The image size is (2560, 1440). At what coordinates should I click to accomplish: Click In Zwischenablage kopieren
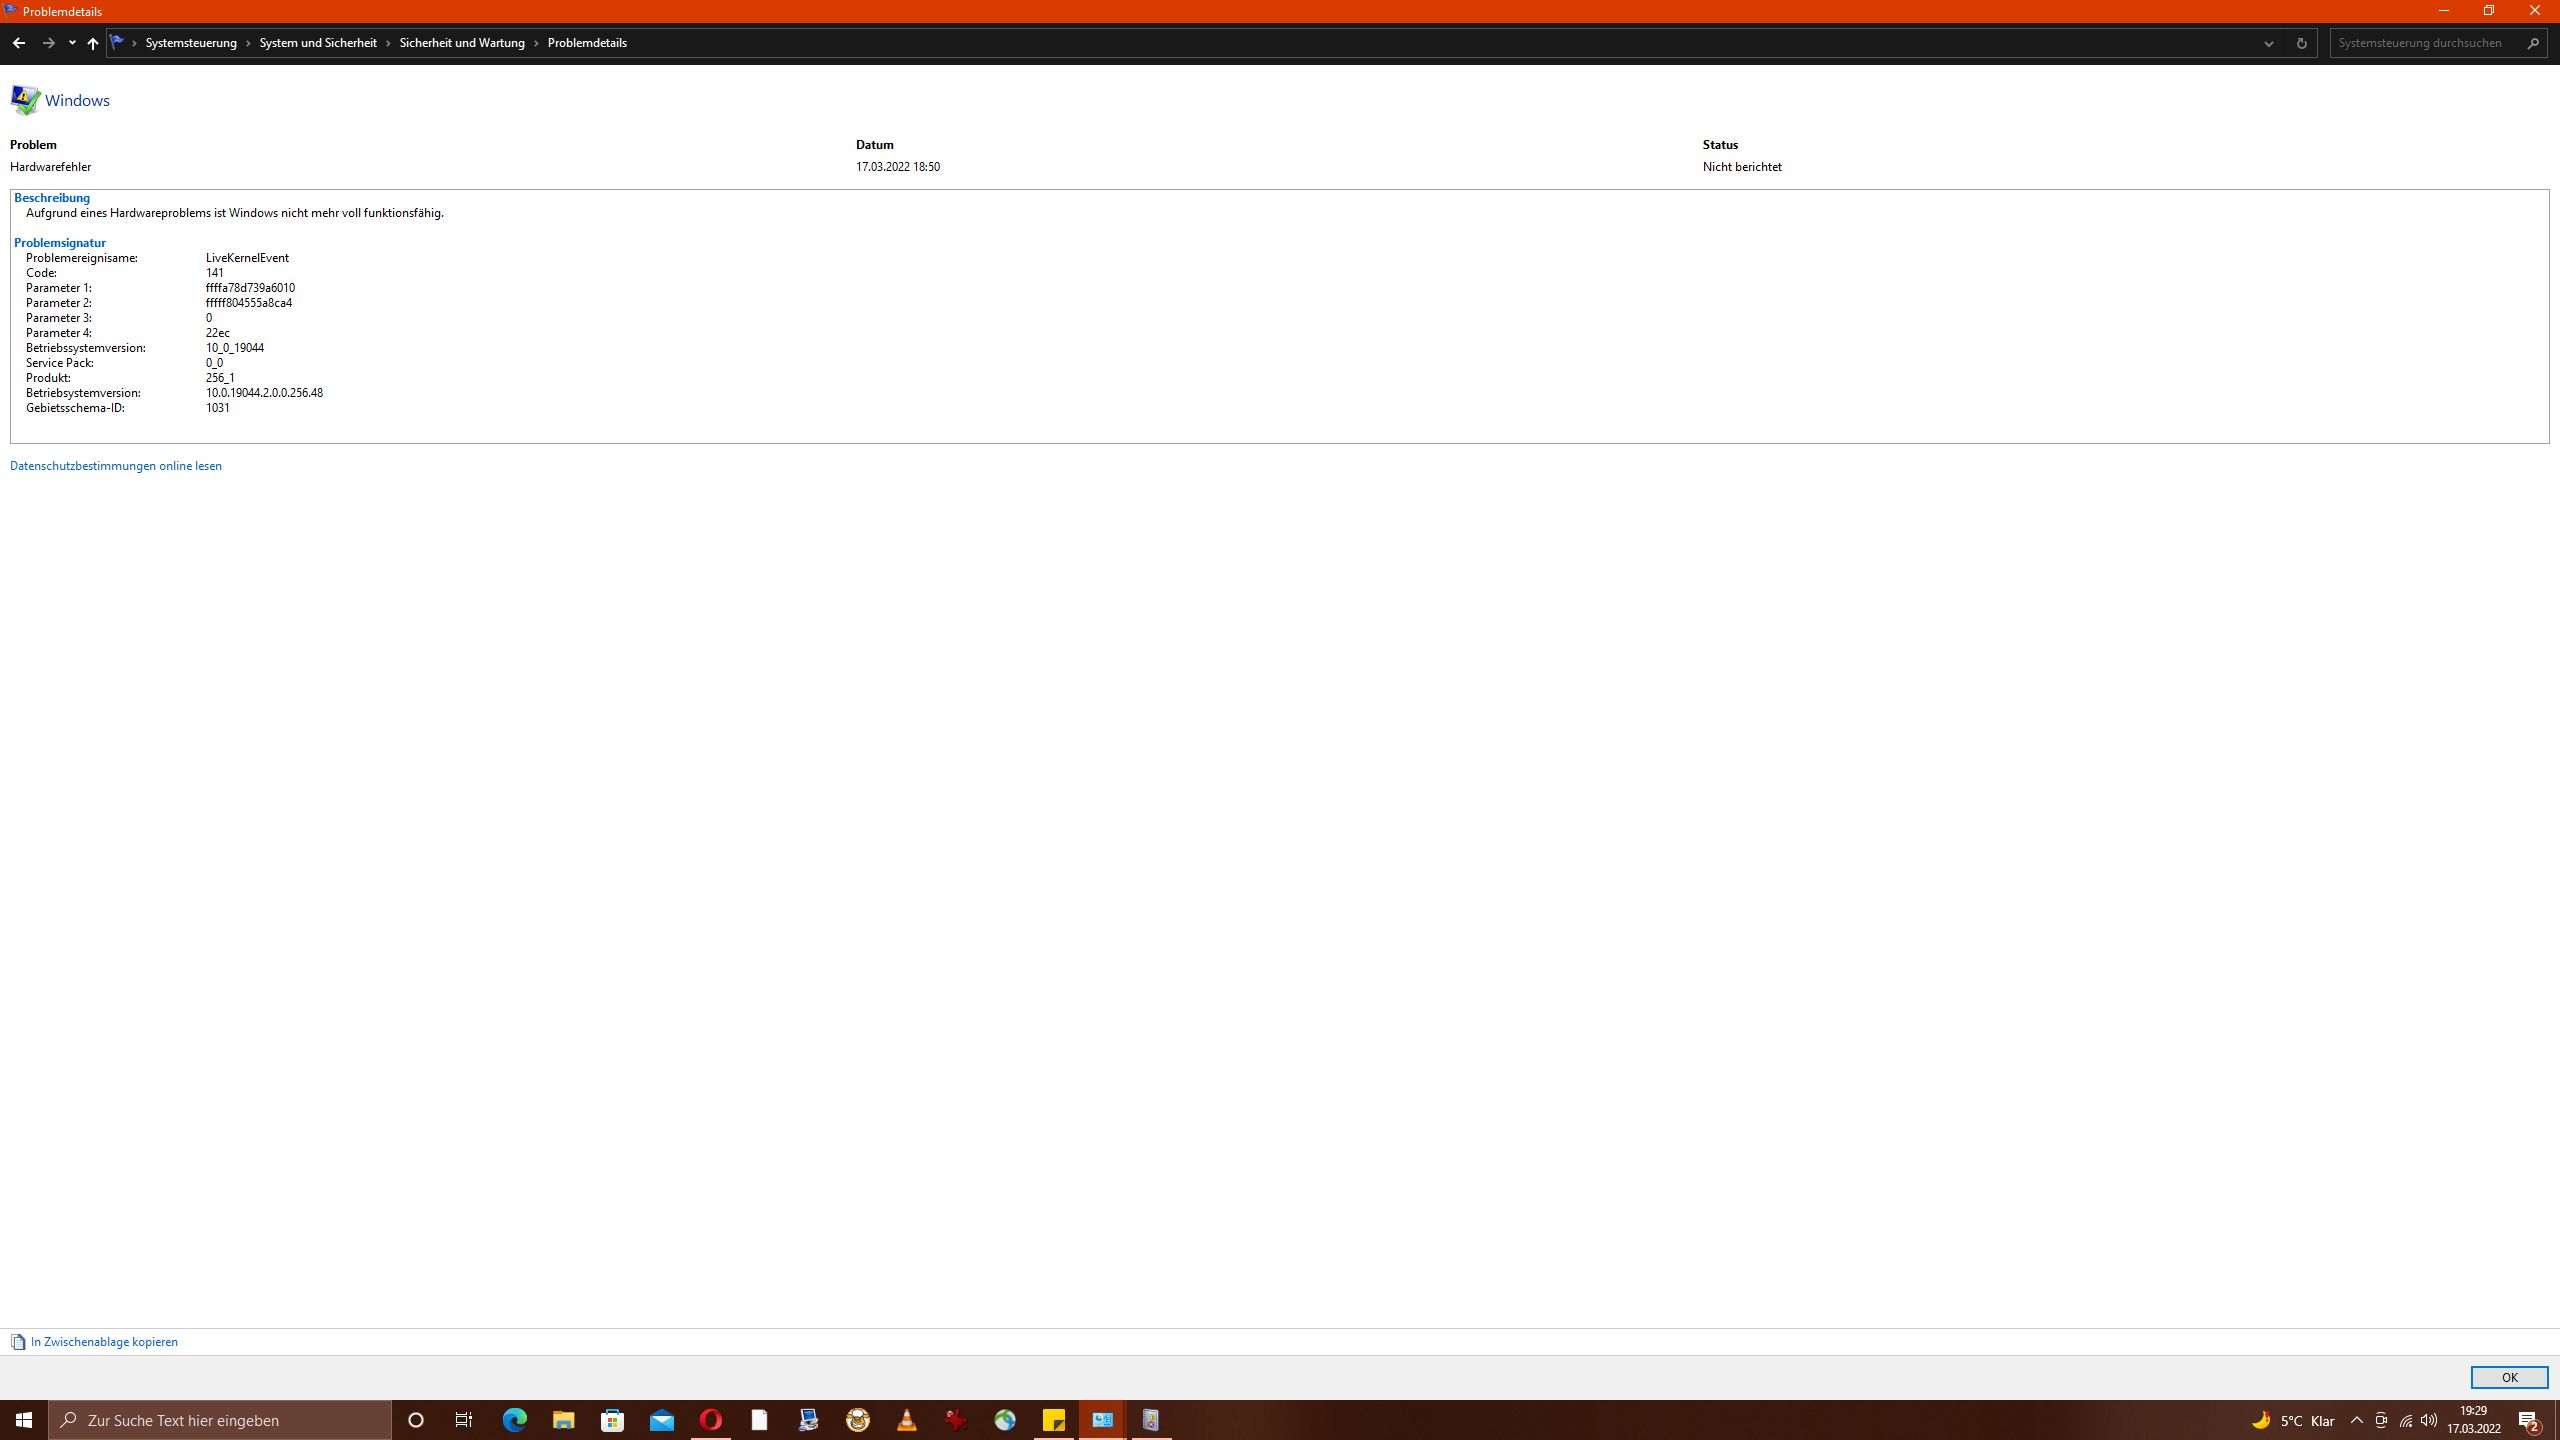104,1342
